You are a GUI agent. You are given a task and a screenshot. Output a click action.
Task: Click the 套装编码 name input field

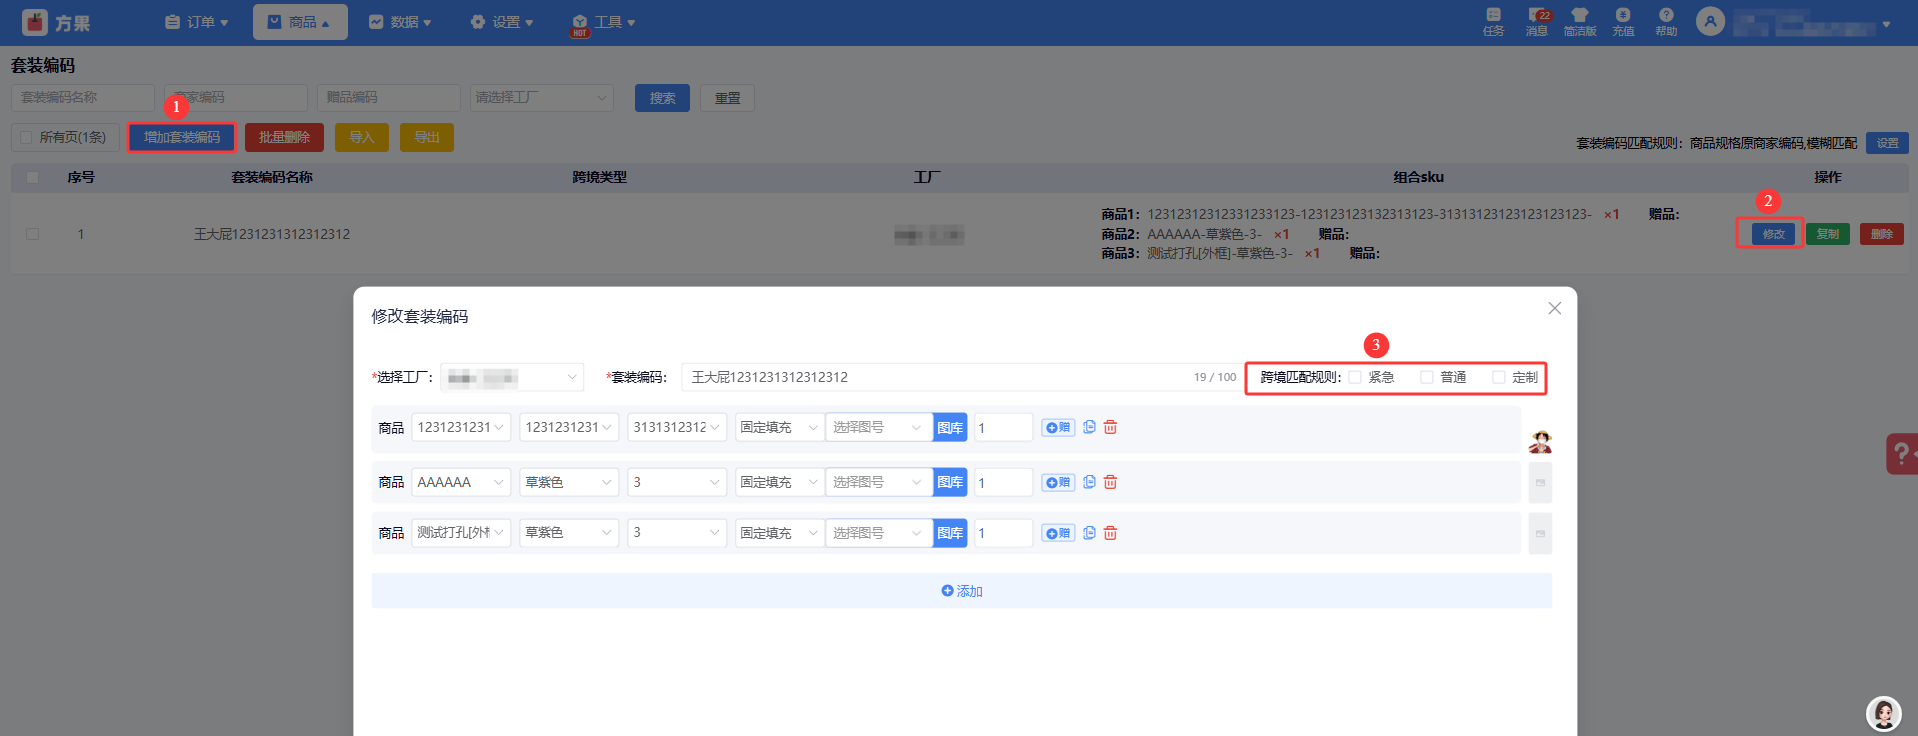[935, 377]
